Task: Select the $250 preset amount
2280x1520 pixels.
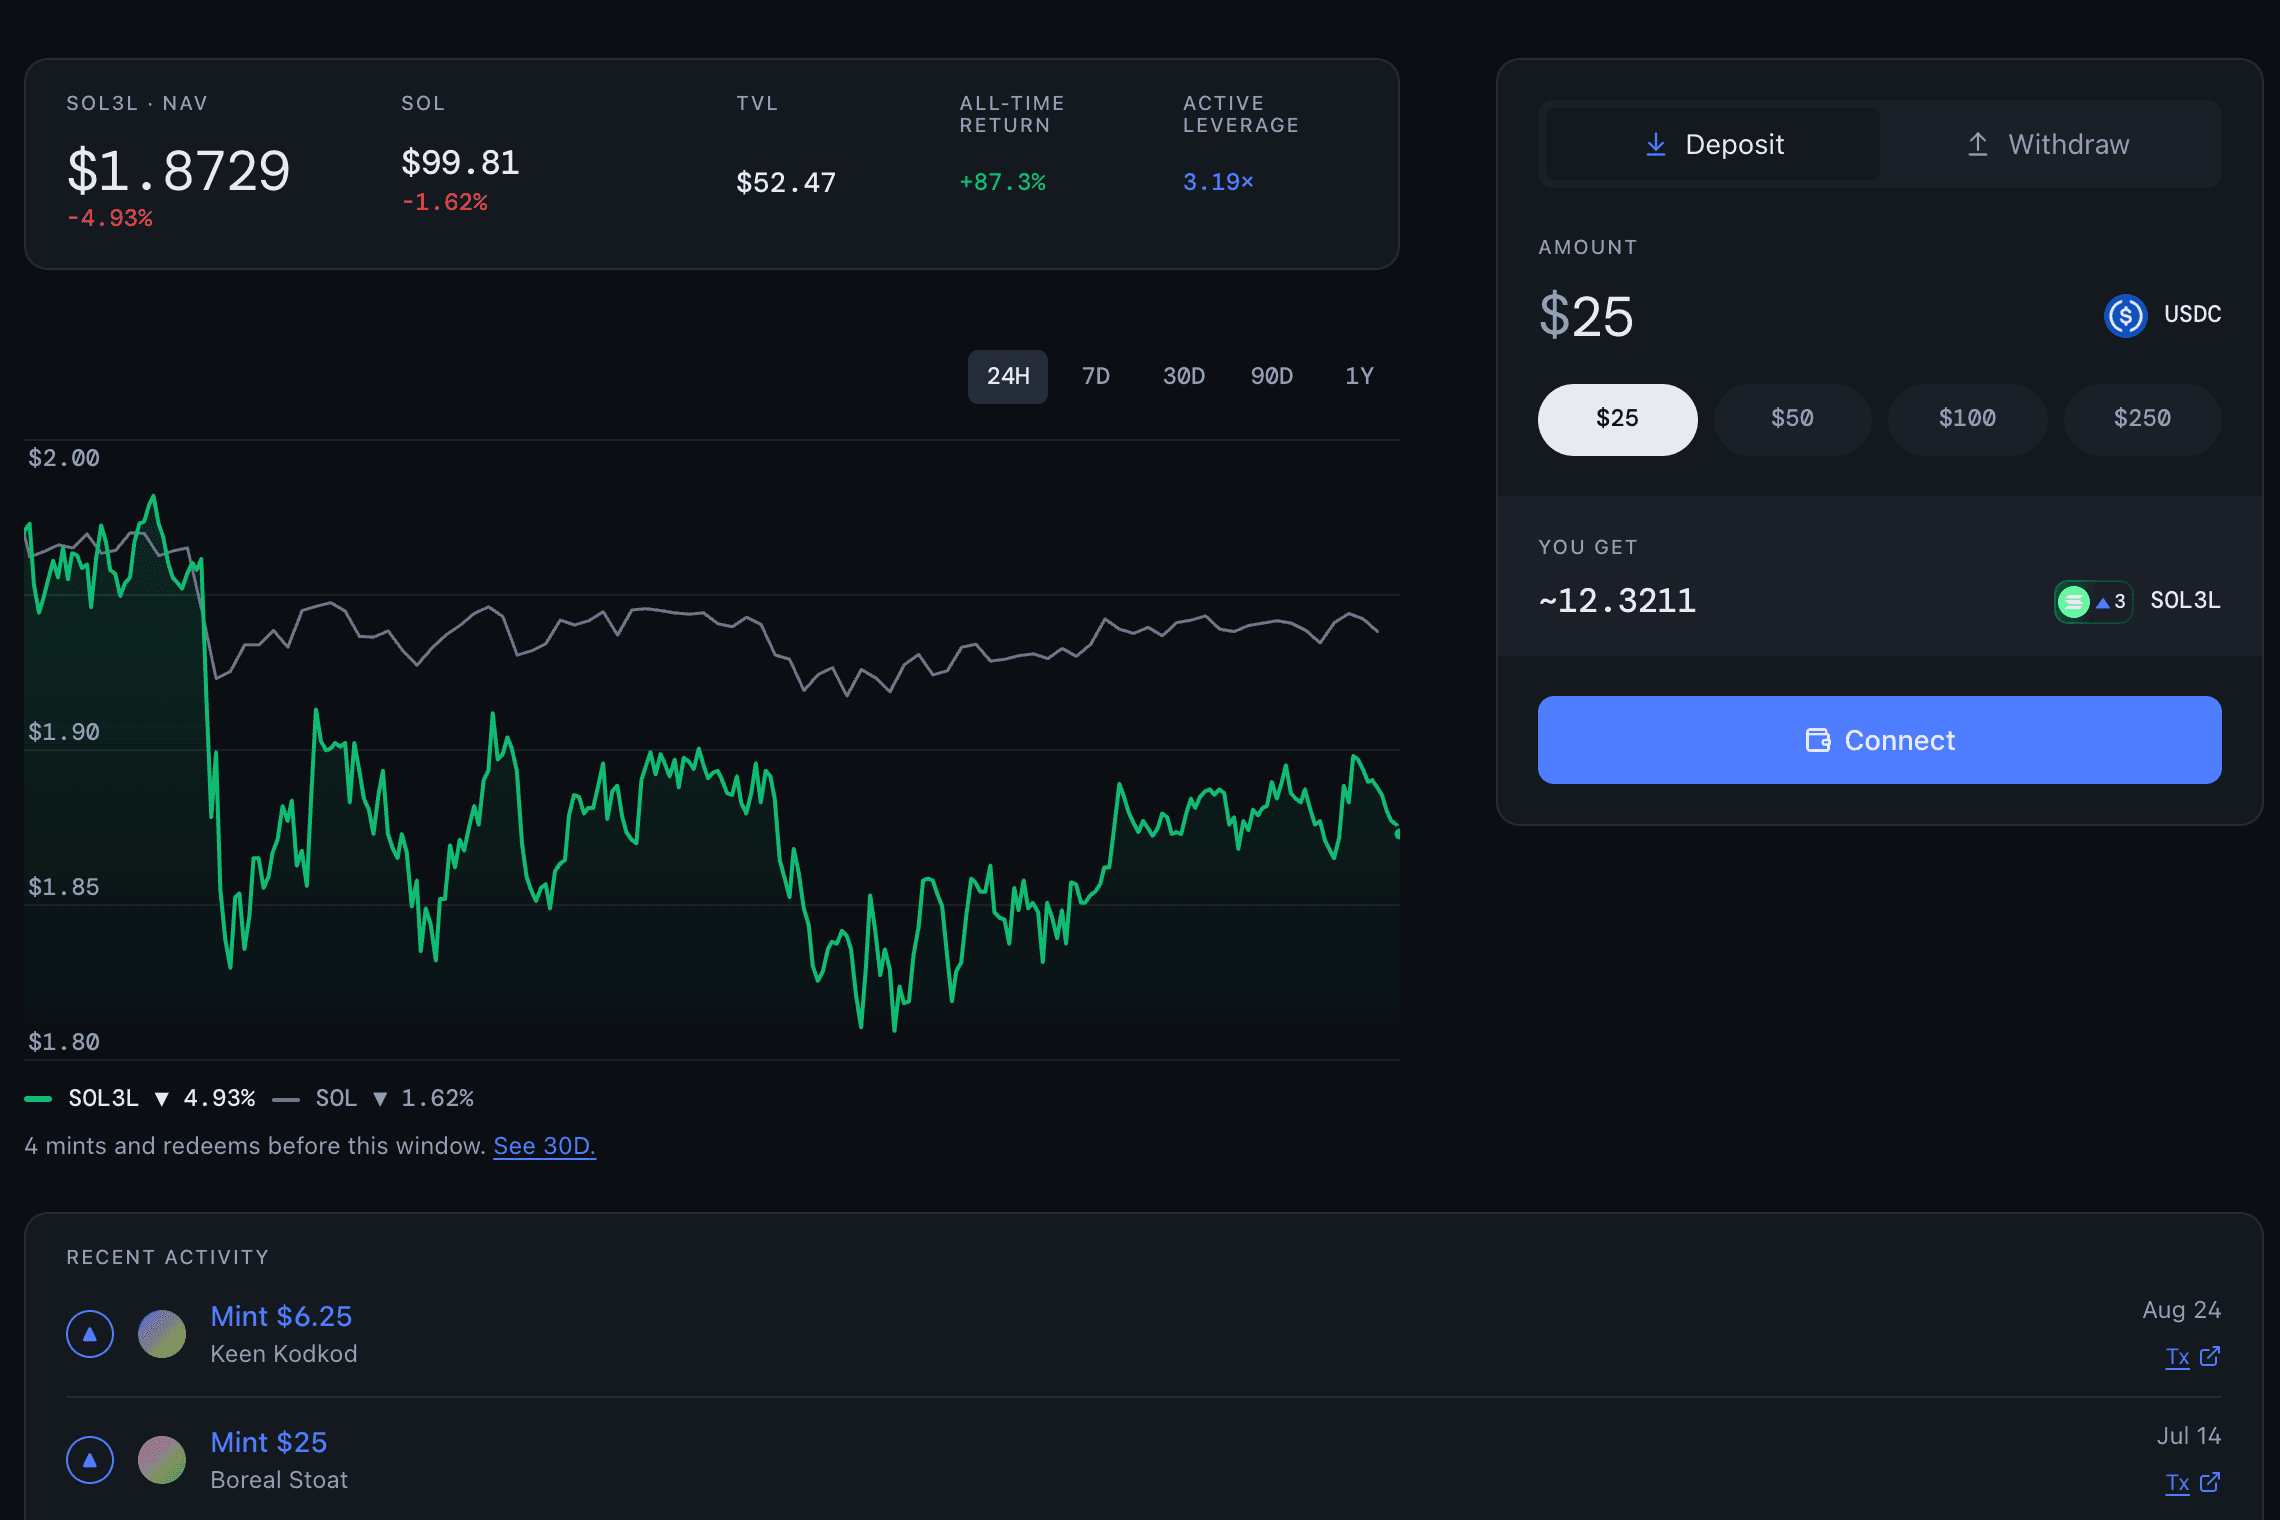Action: [x=2142, y=419]
